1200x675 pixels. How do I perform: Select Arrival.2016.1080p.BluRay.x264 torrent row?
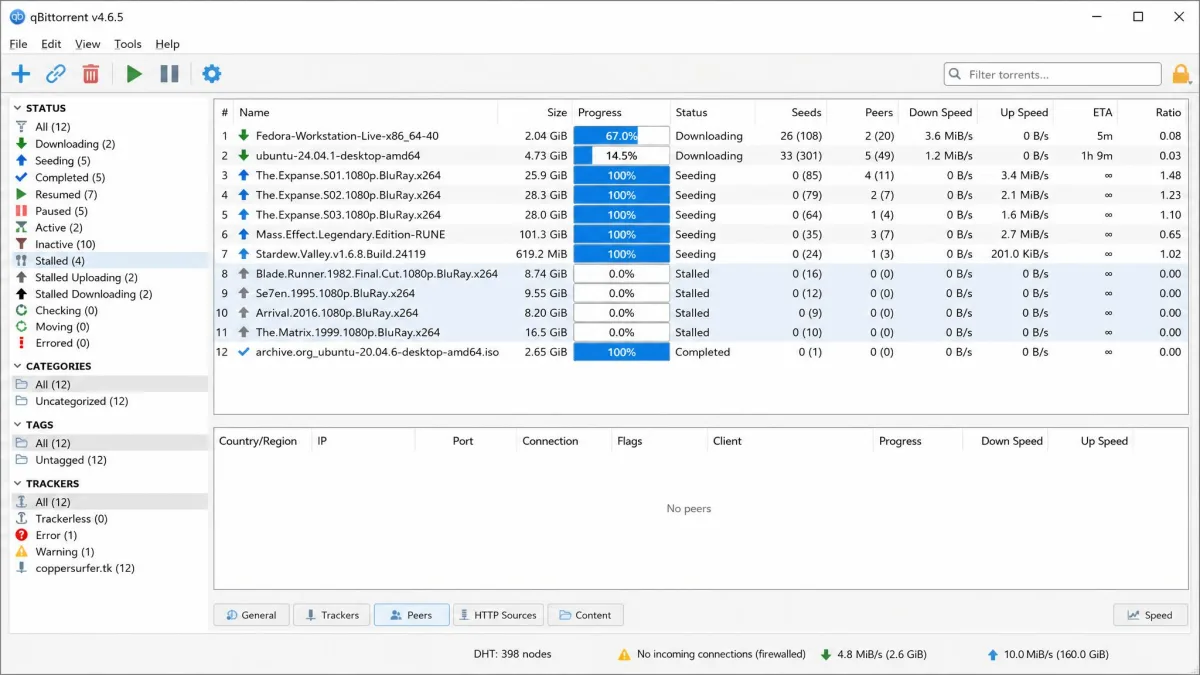coord(701,313)
